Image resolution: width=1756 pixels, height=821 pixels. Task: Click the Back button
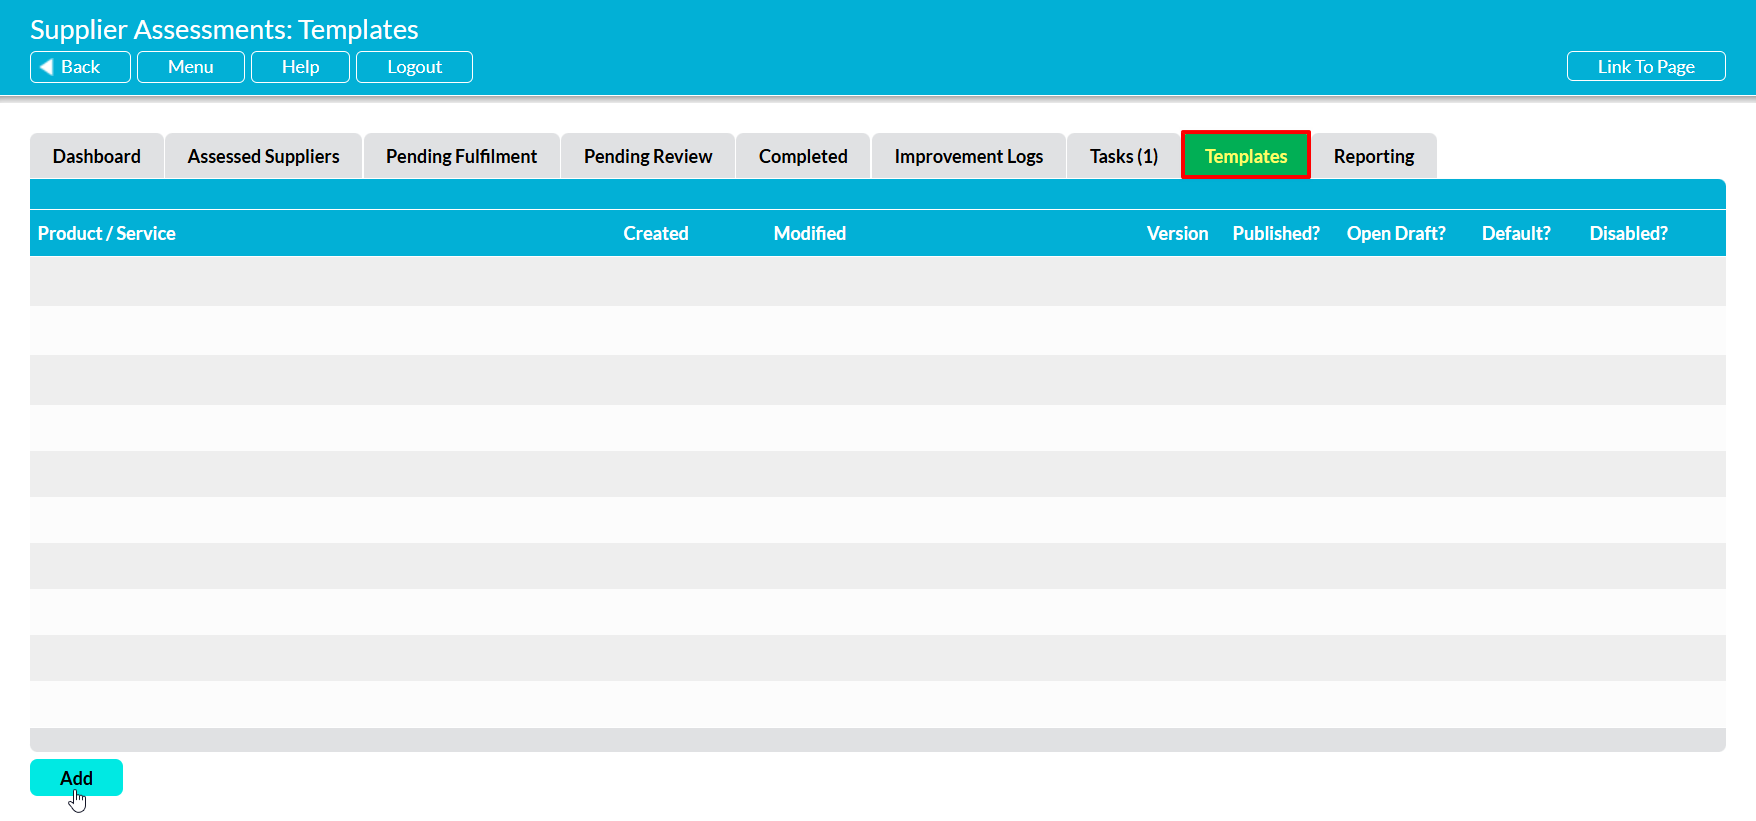[x=80, y=67]
